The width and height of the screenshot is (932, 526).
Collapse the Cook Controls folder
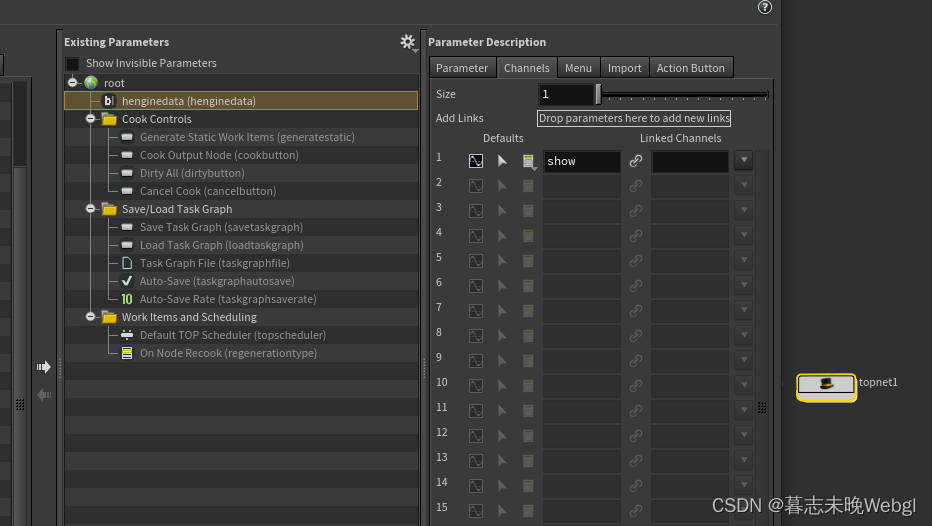90,119
